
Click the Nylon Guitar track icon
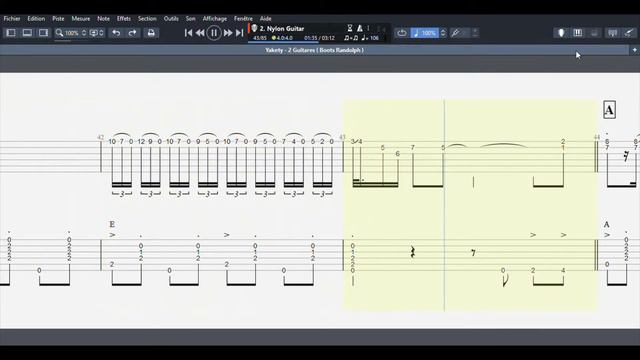[x=254, y=29]
